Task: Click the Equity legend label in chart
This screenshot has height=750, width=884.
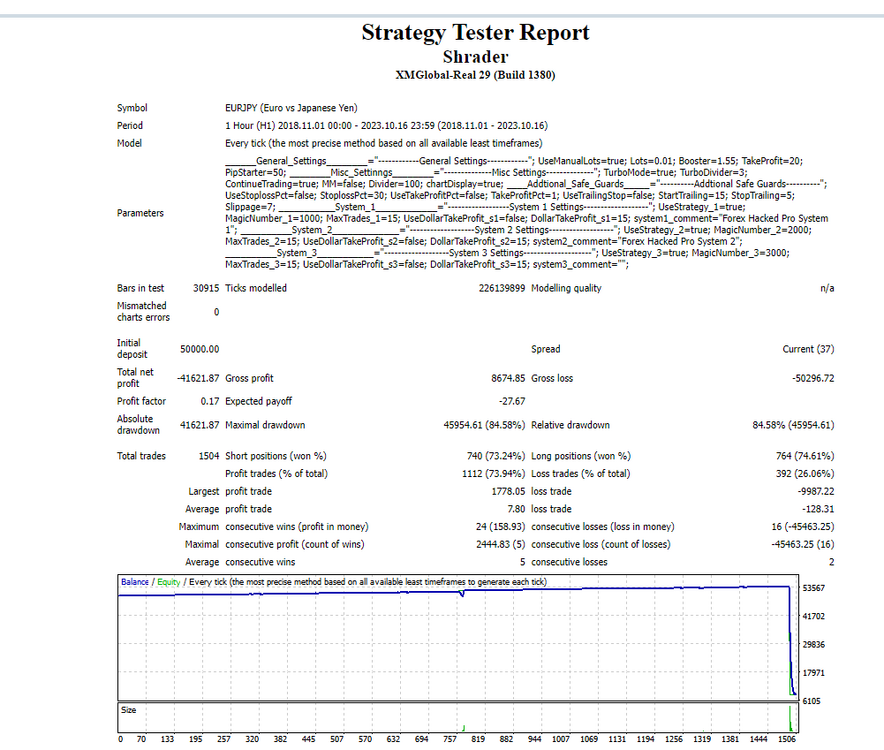Action: click(169, 582)
